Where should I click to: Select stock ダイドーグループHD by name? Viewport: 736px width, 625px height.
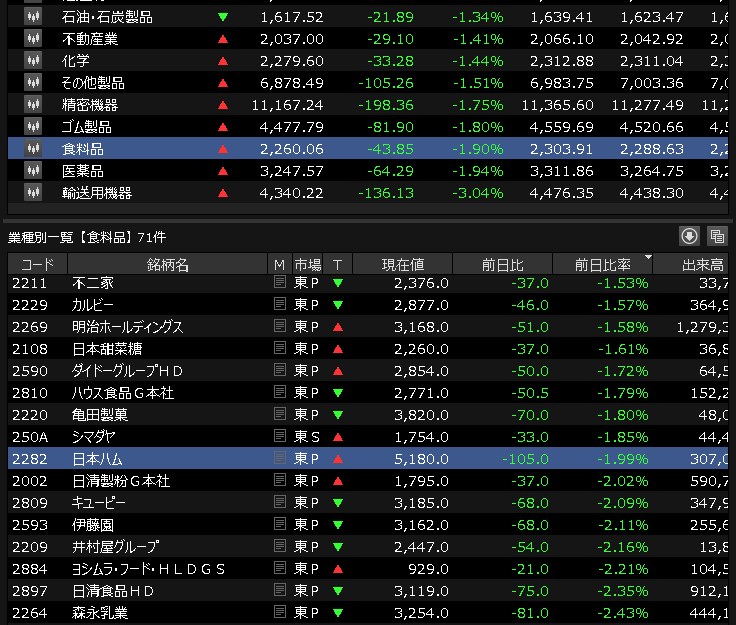(x=127, y=371)
